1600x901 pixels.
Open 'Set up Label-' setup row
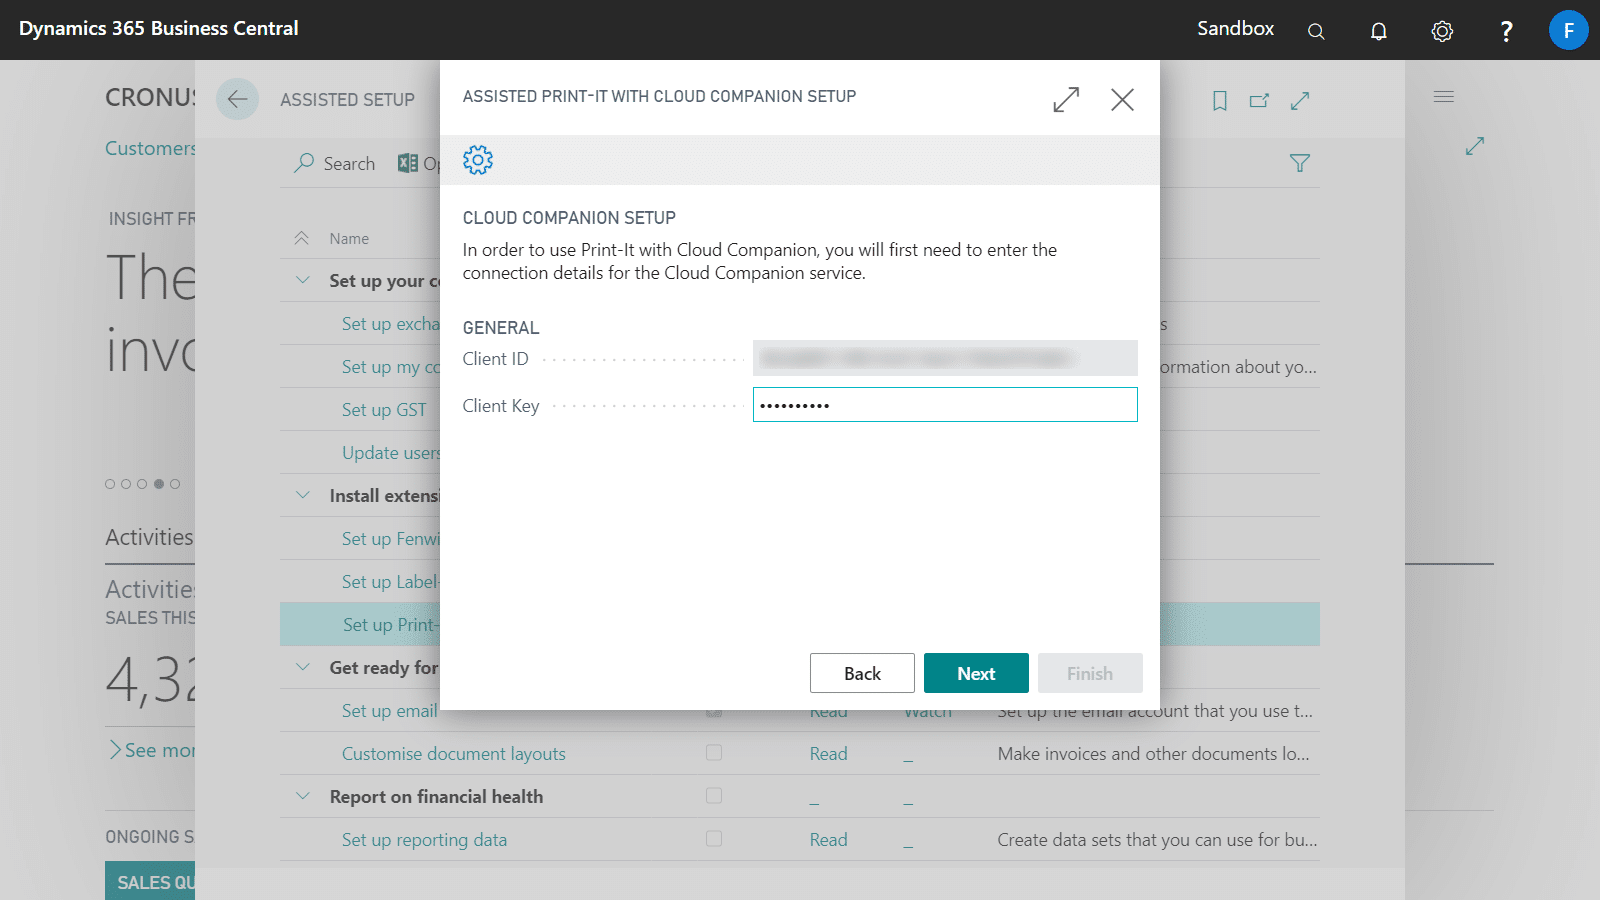pos(390,582)
